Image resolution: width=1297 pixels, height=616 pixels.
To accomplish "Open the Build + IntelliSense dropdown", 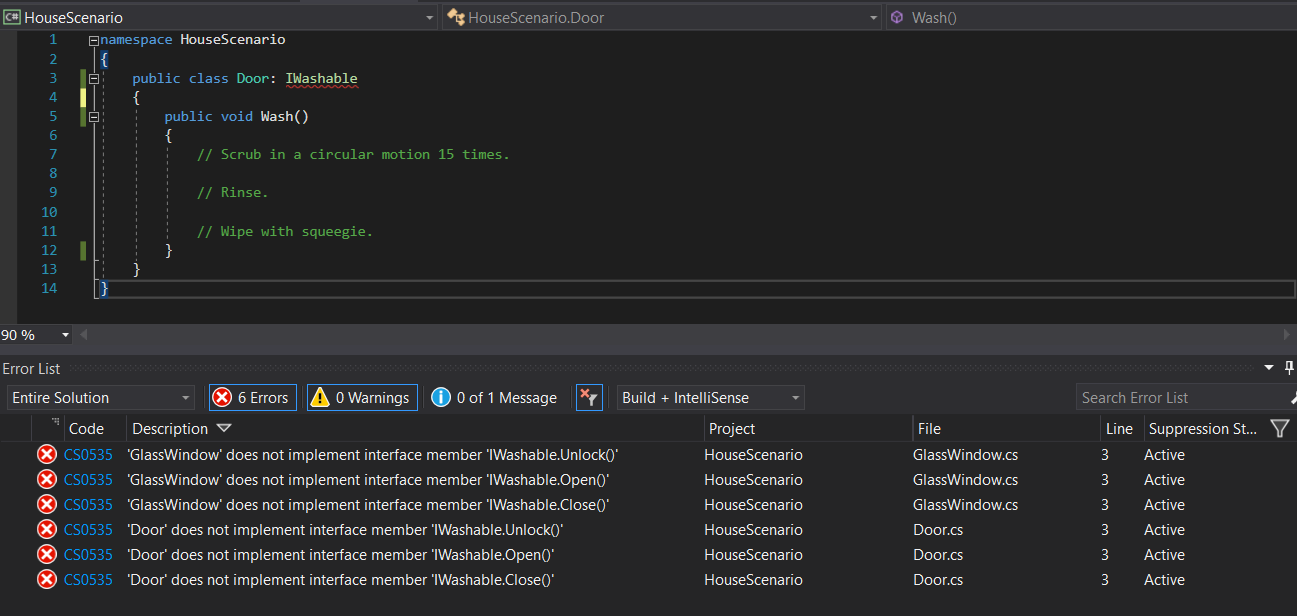I will [710, 397].
